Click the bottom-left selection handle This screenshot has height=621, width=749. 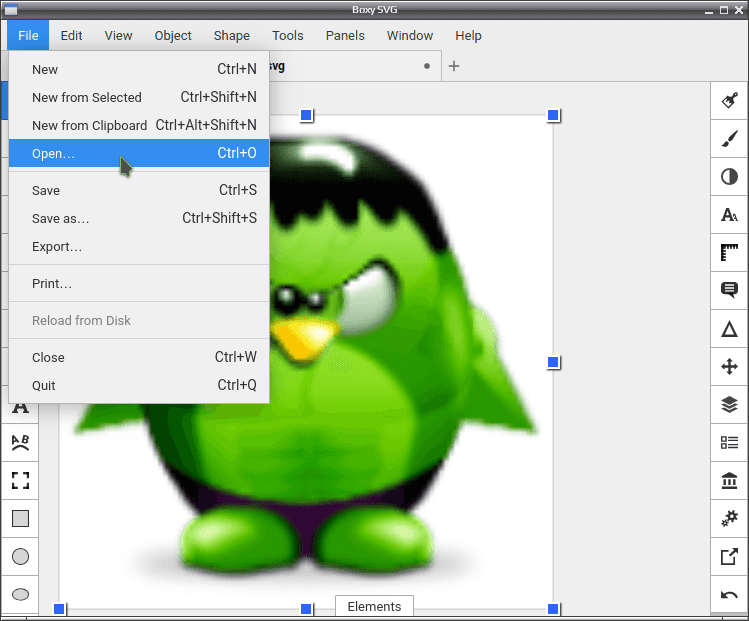(x=59, y=609)
